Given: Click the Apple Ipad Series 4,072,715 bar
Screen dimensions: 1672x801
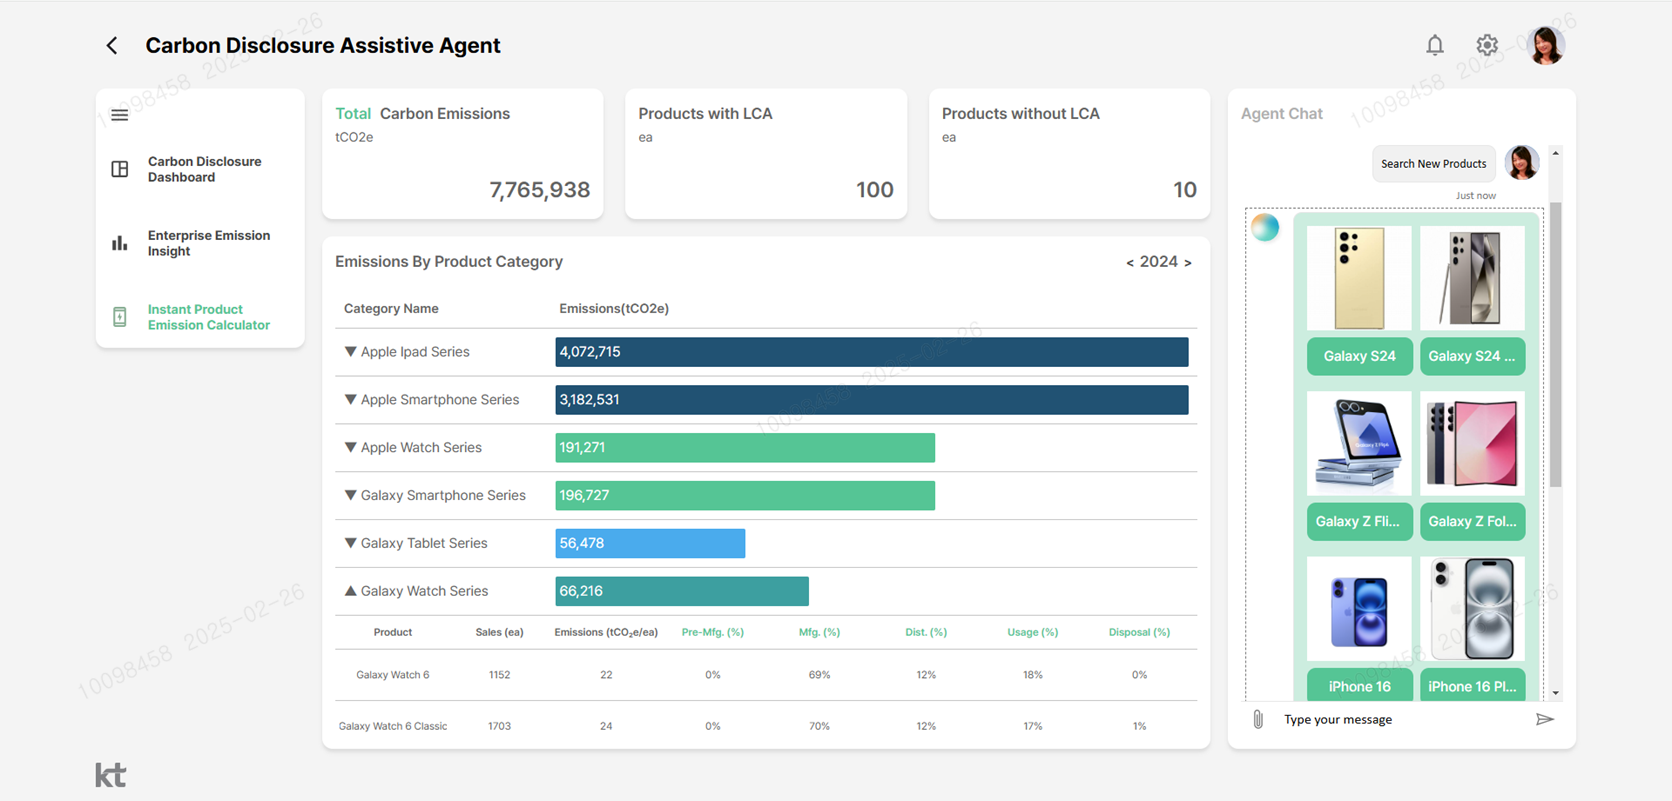Looking at the screenshot, I should tap(872, 352).
